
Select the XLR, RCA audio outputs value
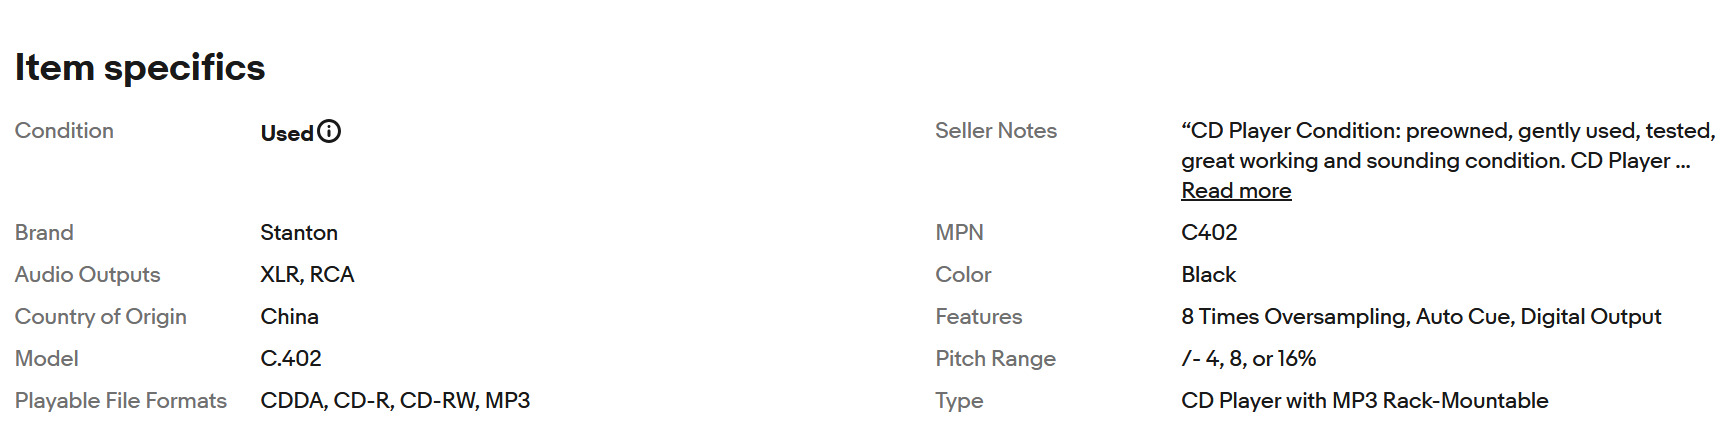tap(307, 275)
